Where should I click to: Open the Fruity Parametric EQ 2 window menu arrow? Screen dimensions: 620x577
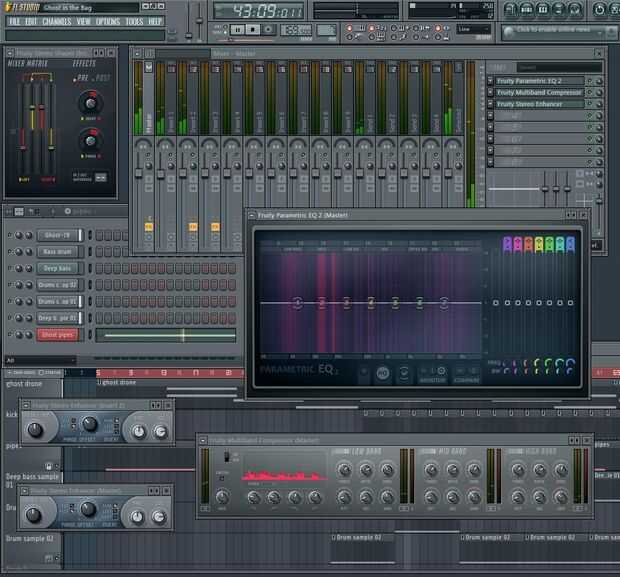251,216
